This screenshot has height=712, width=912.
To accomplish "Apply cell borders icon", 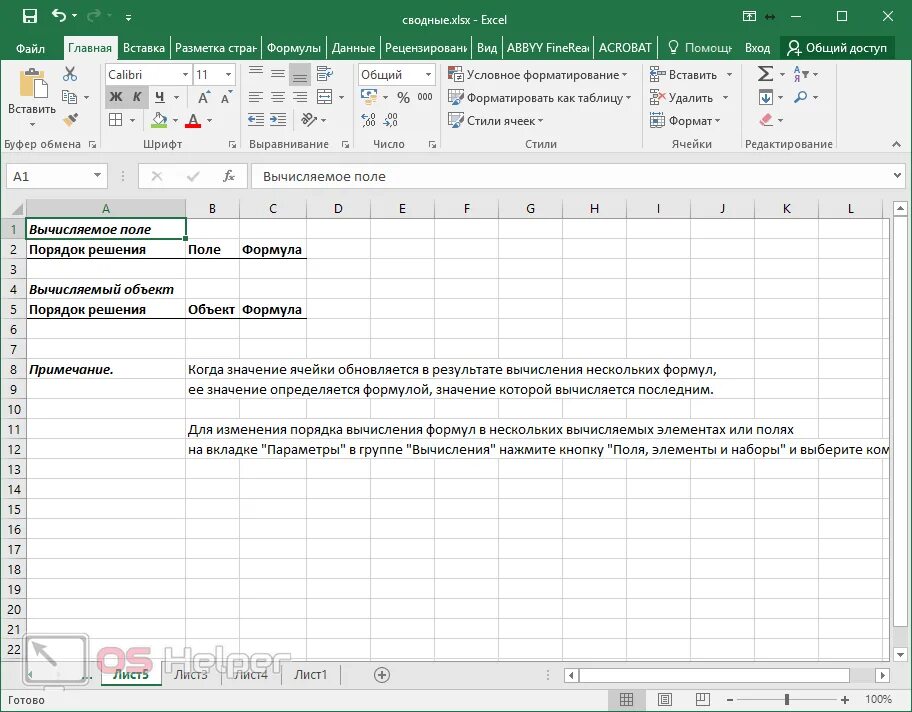I will coord(116,120).
